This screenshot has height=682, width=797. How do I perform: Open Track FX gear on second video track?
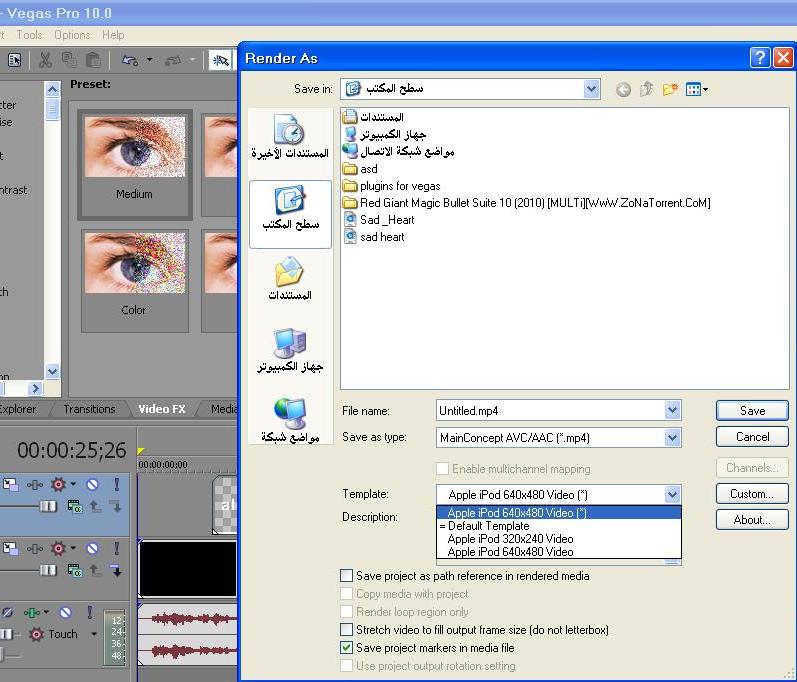coord(58,548)
